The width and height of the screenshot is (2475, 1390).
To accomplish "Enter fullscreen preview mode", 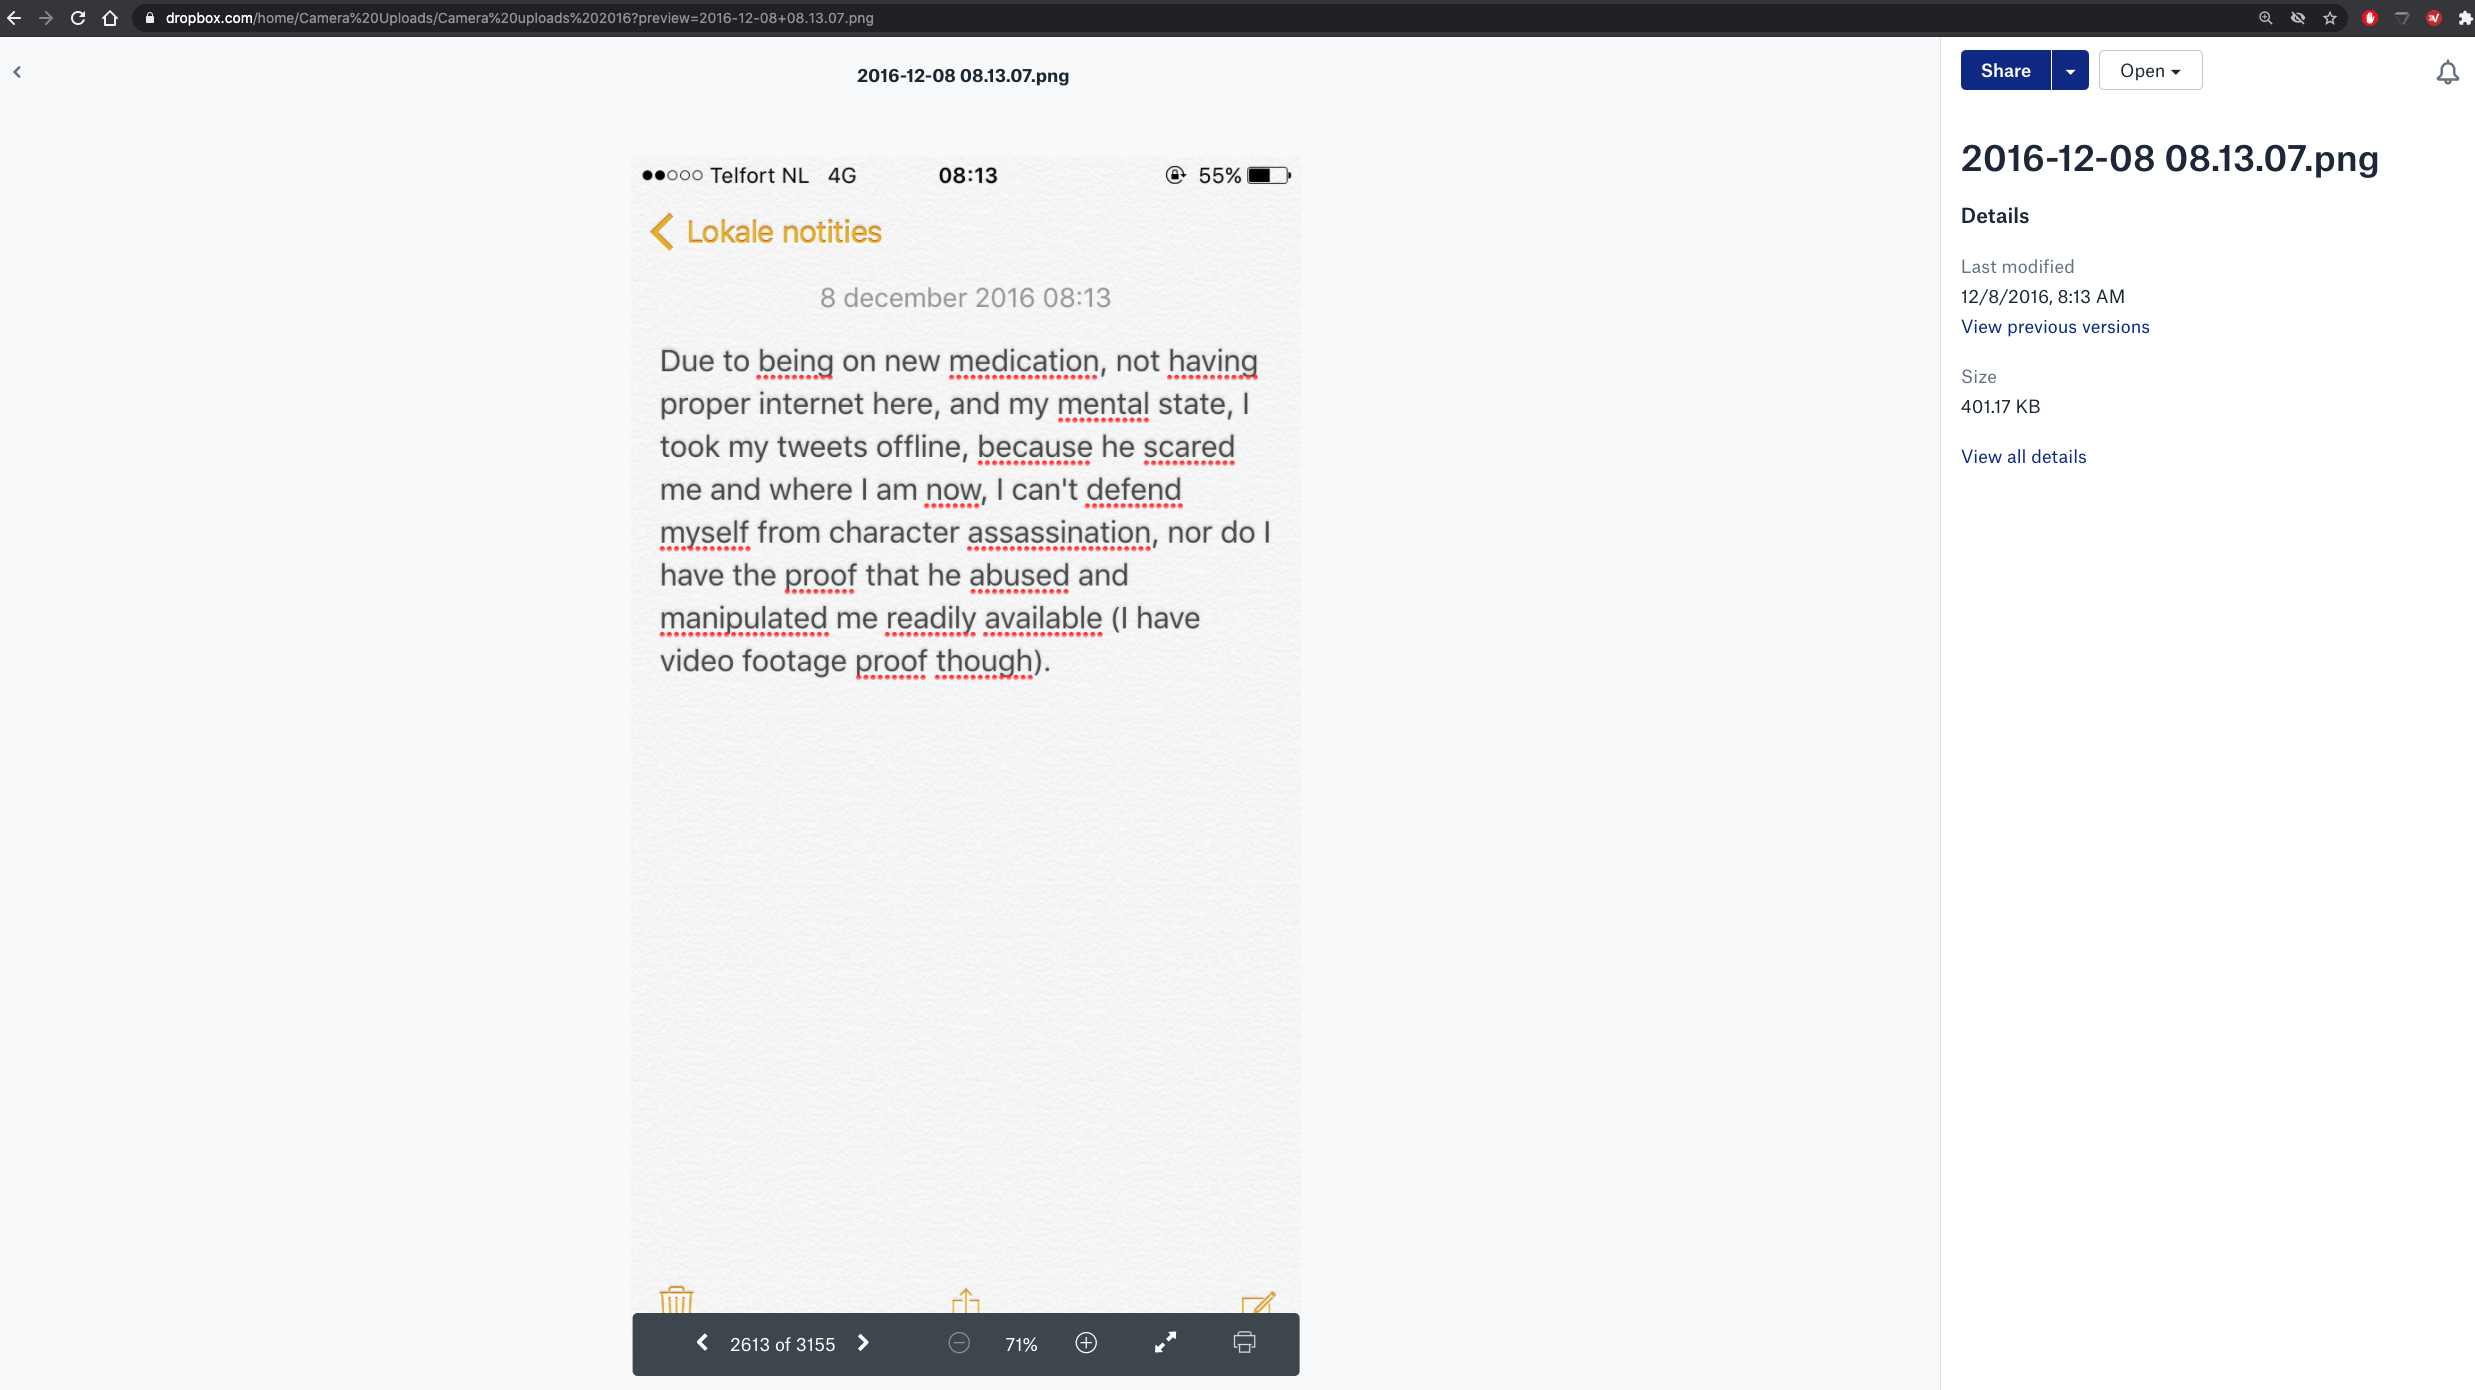I will [x=1165, y=1343].
